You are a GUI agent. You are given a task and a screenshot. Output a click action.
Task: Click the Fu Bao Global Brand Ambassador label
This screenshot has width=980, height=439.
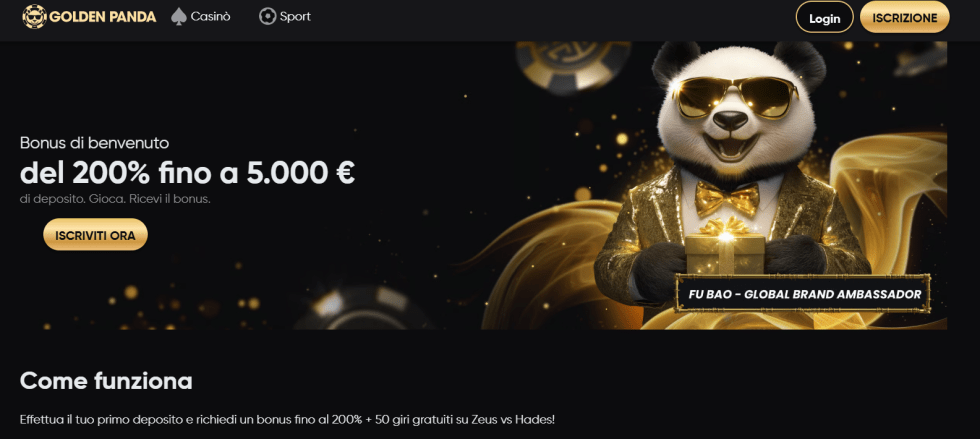click(x=804, y=294)
